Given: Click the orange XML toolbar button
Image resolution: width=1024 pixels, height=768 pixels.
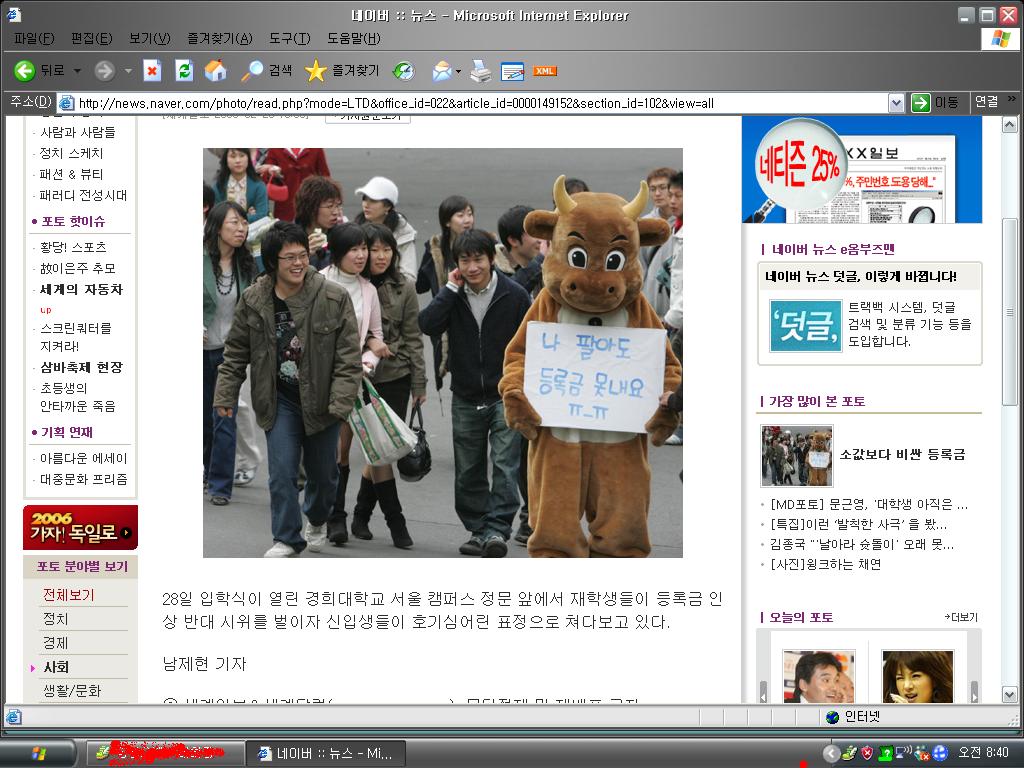Looking at the screenshot, I should [545, 70].
